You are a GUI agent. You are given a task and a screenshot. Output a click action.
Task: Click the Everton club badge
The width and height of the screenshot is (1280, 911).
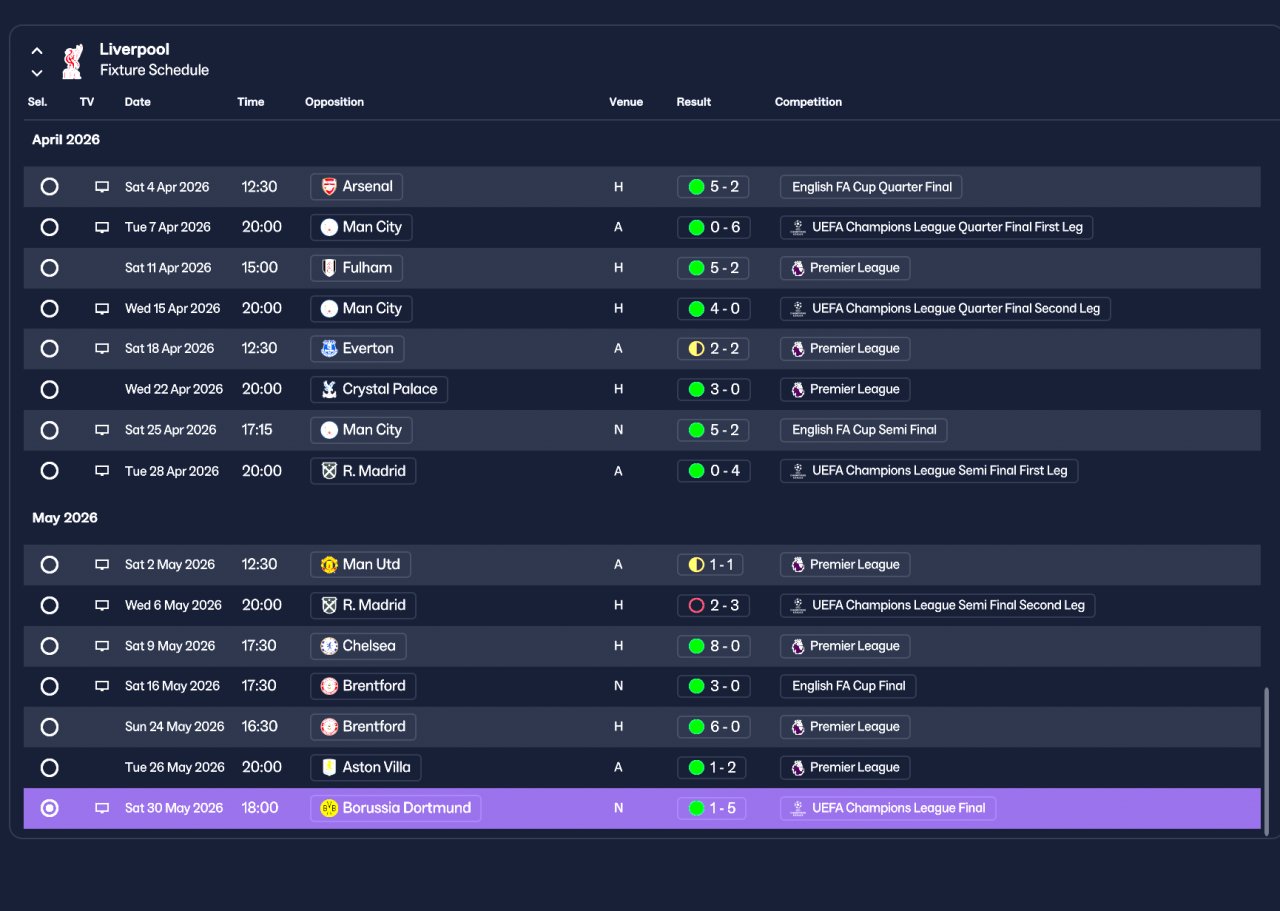[329, 349]
